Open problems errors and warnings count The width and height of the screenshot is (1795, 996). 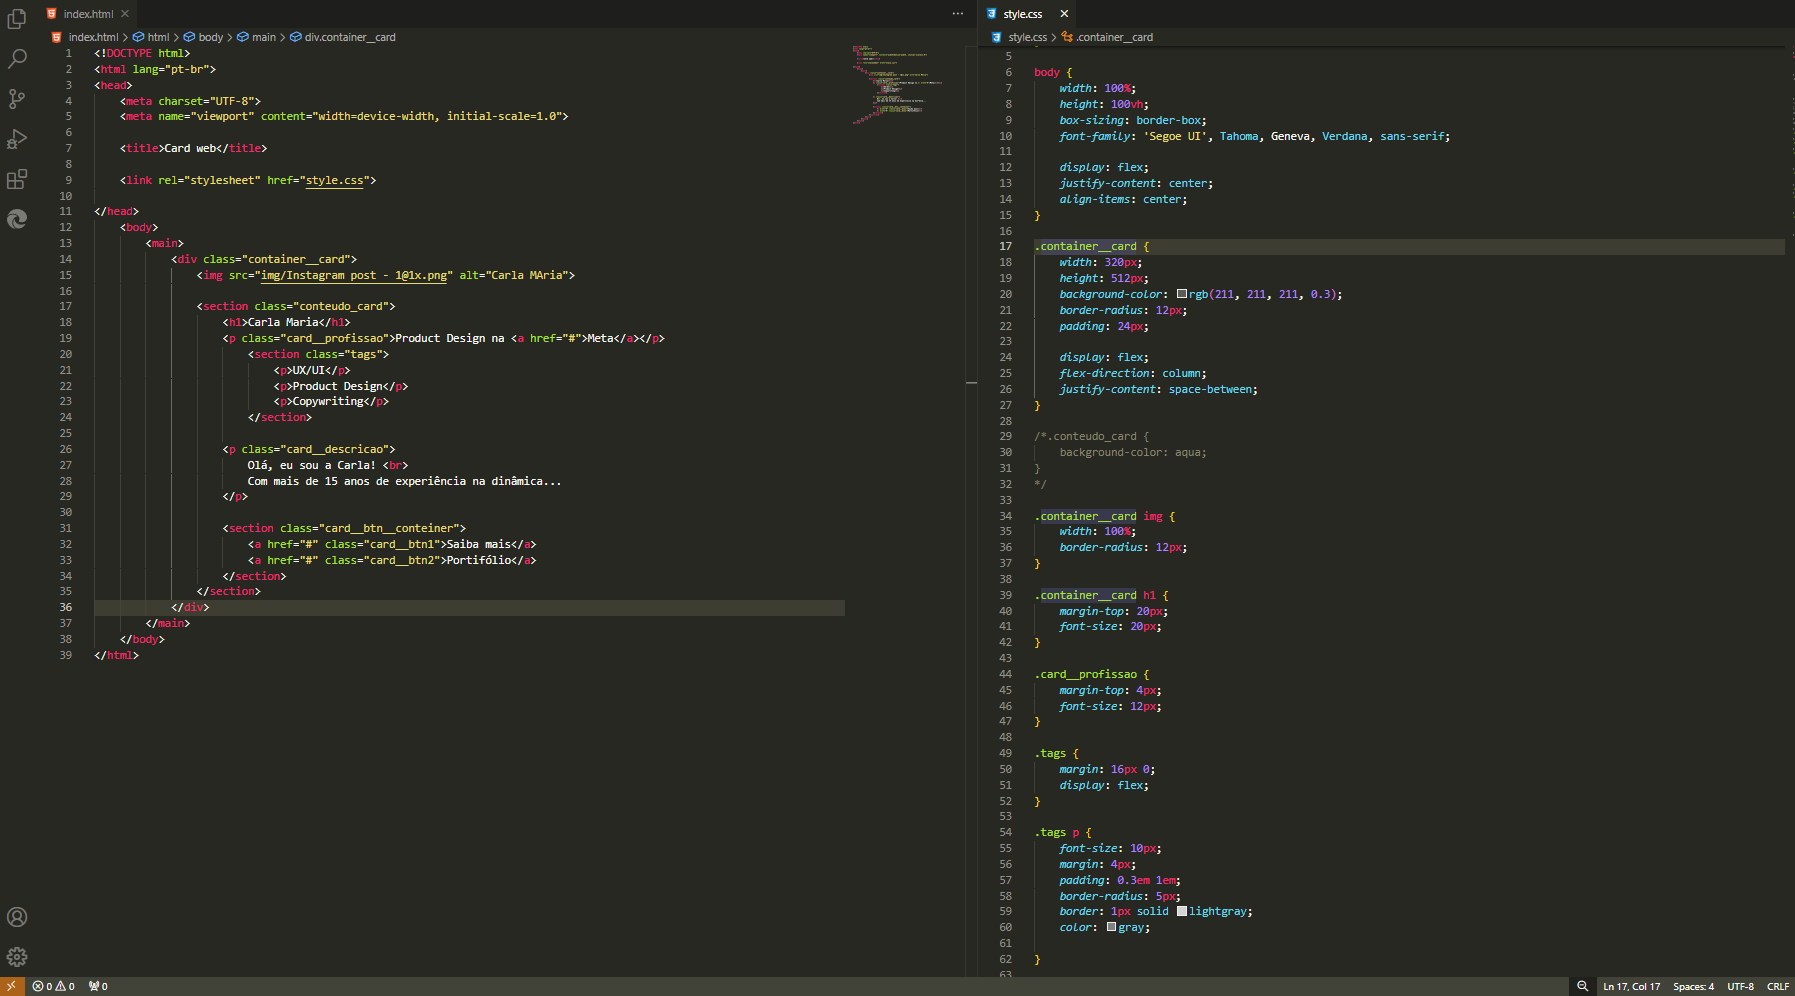[x=54, y=986]
